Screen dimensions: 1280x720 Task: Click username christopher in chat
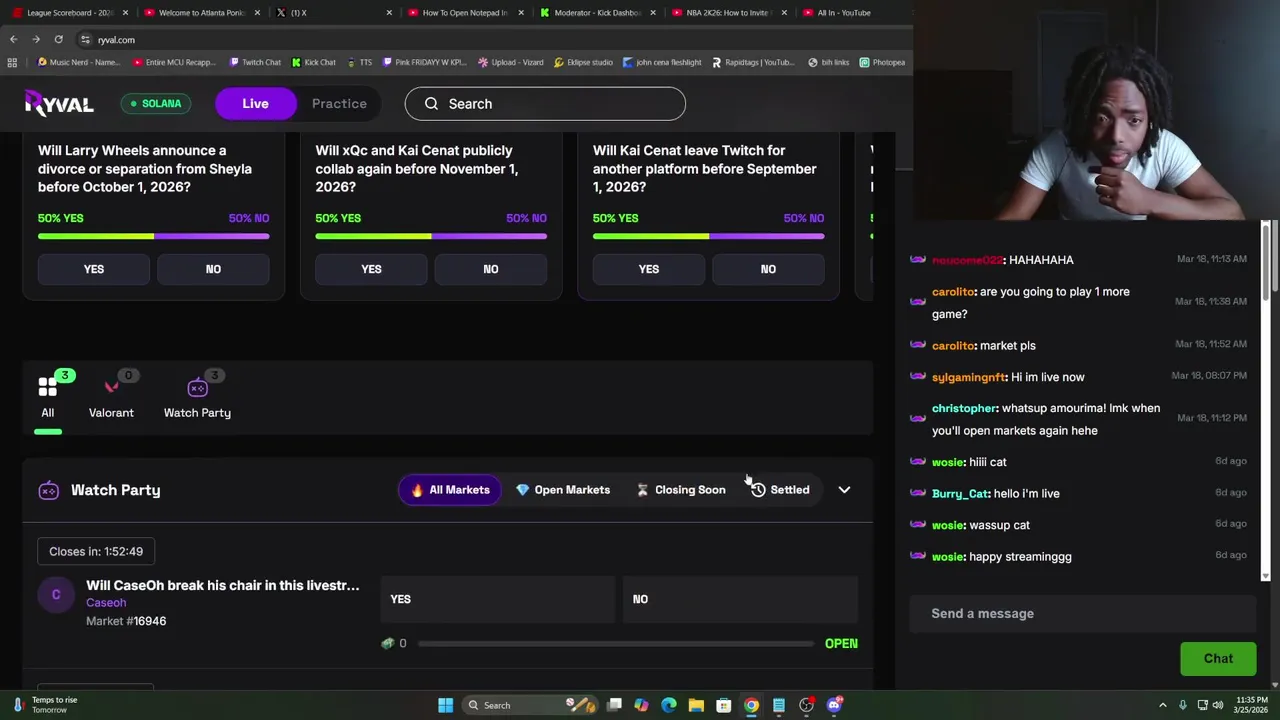click(x=965, y=408)
